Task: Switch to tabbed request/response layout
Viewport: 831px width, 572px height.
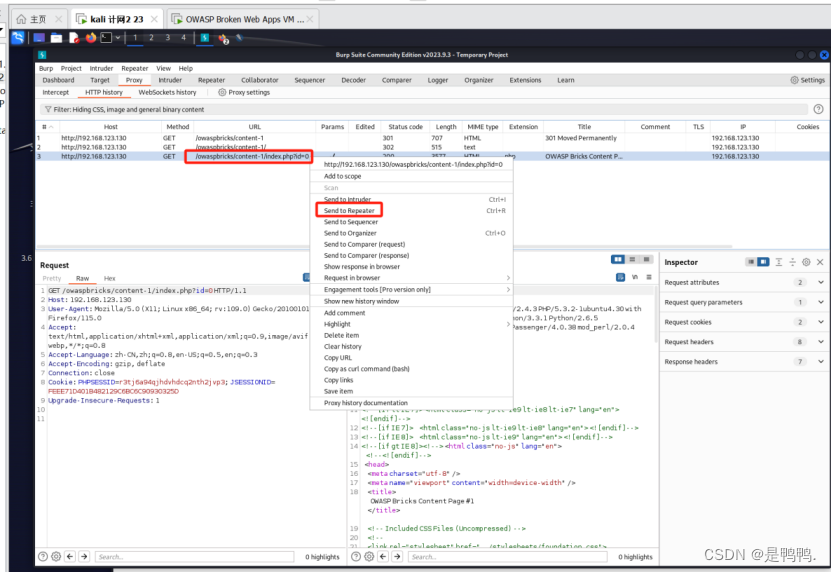Action: (647, 259)
